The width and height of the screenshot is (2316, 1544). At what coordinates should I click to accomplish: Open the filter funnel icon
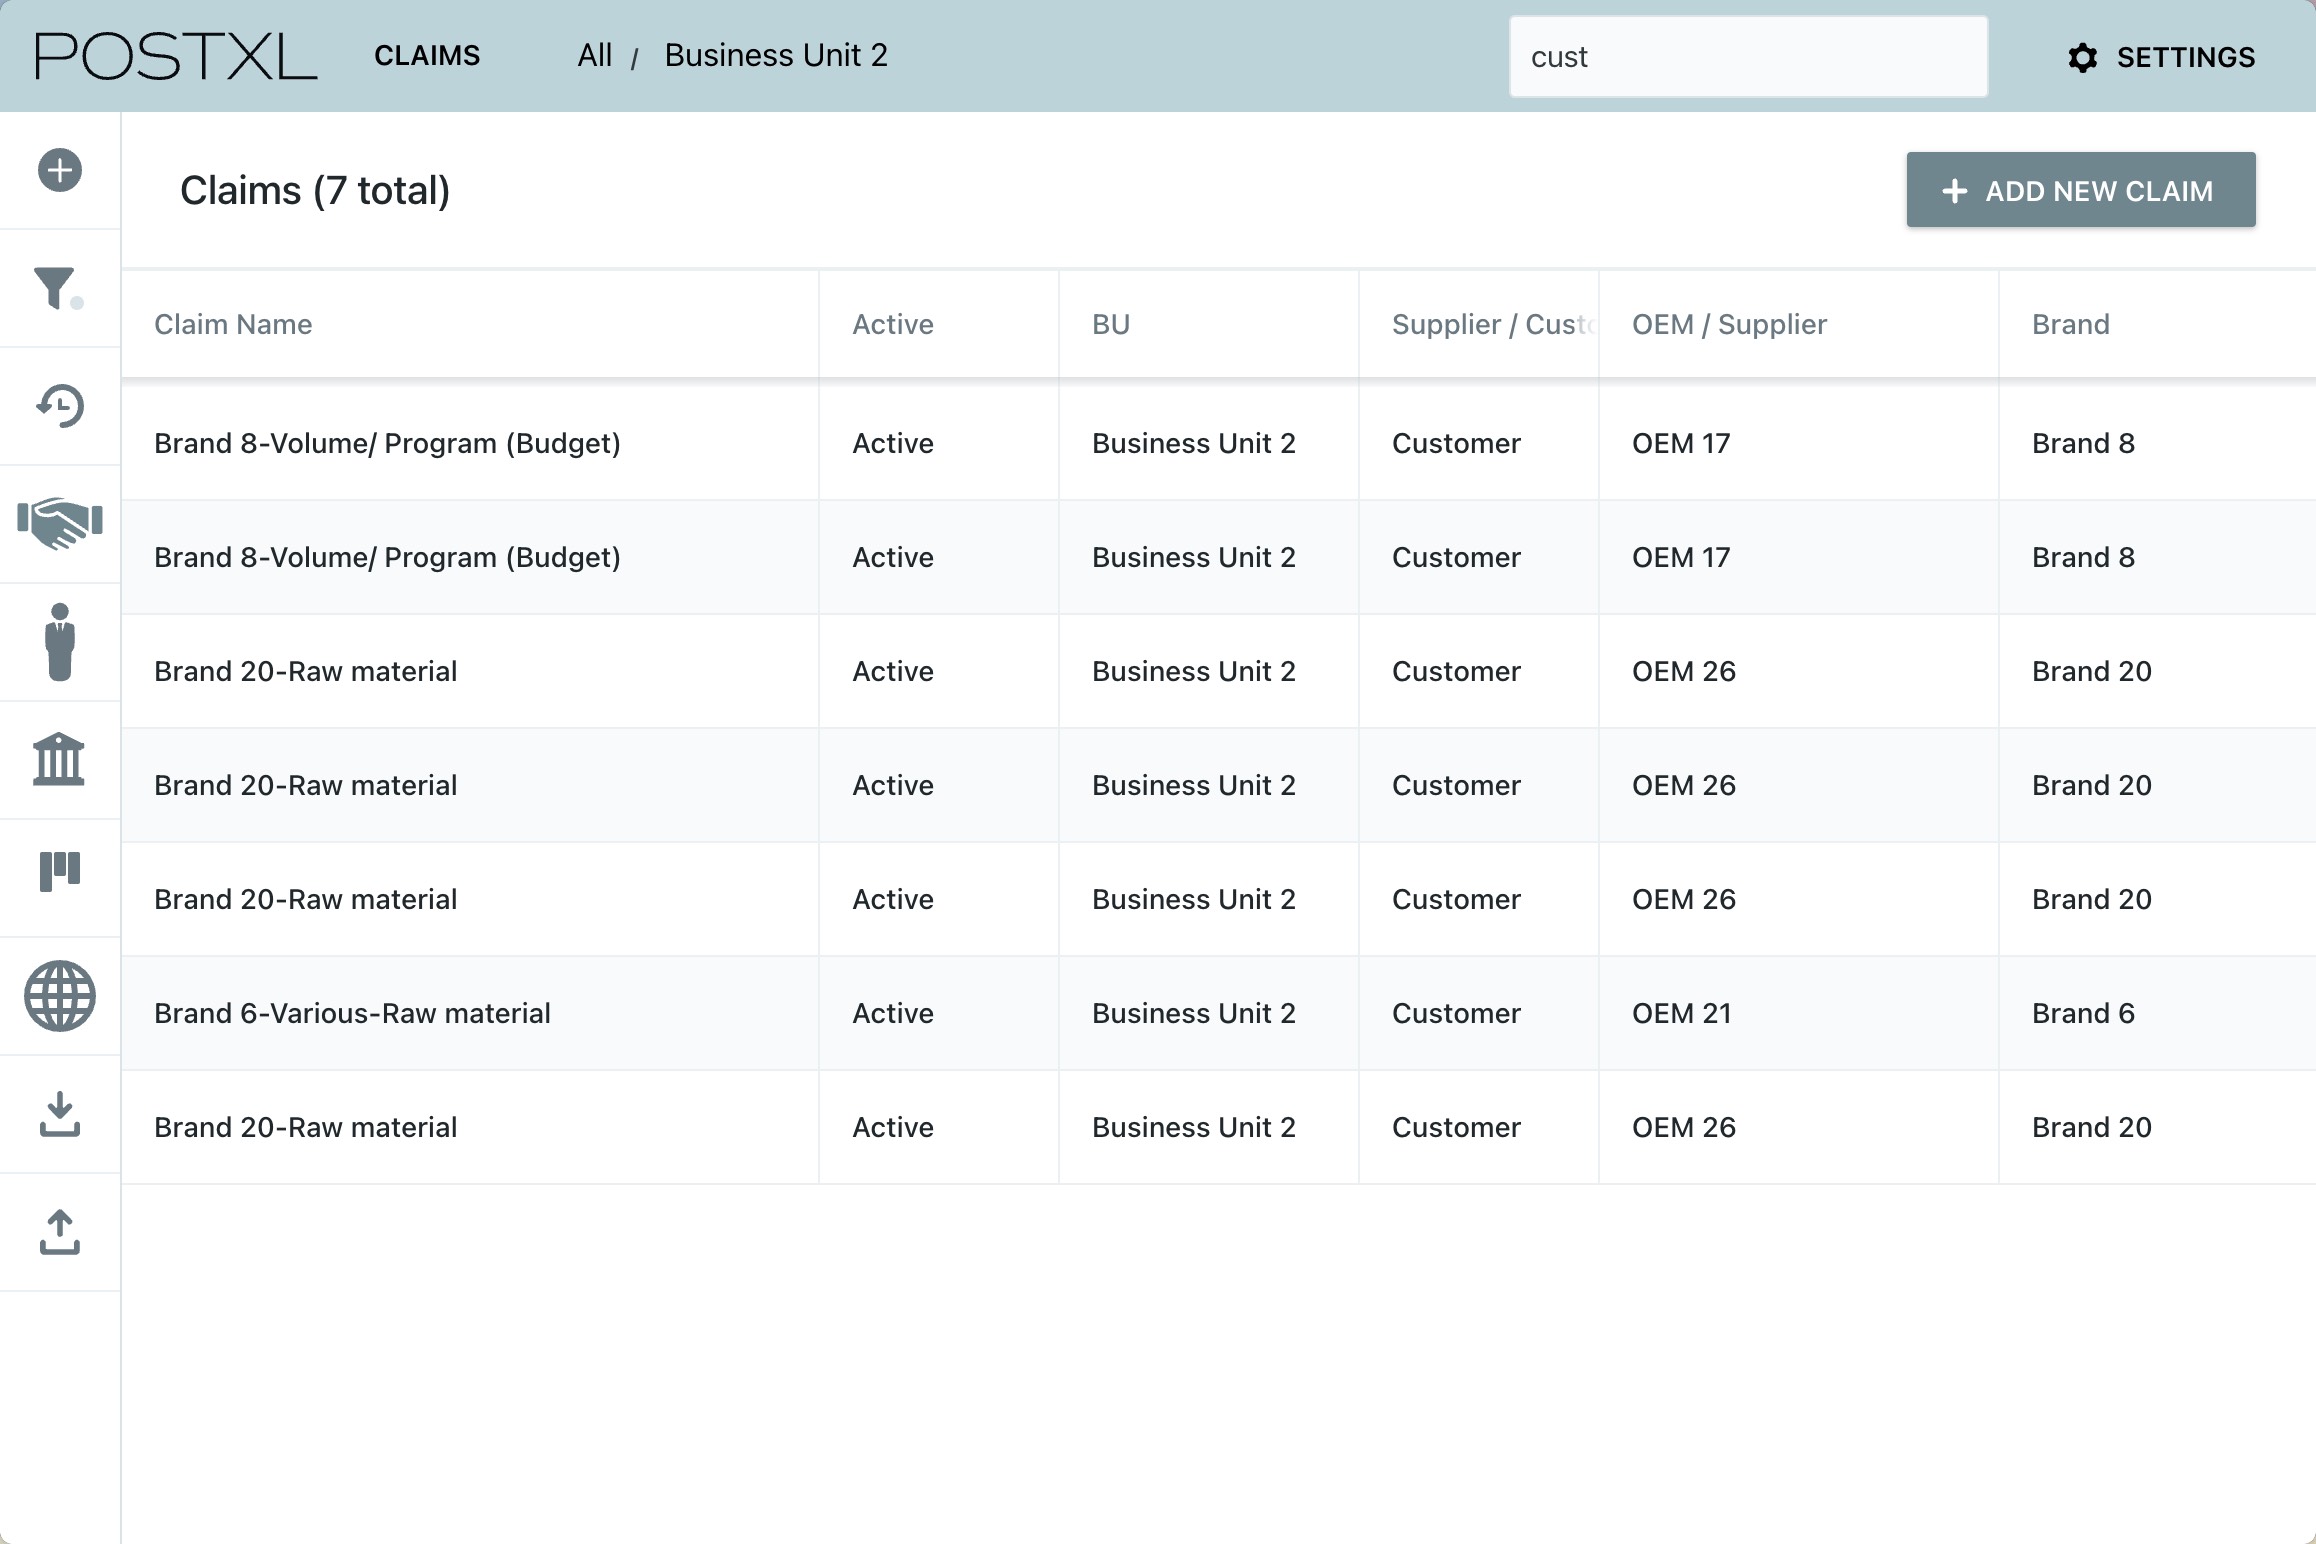(57, 288)
